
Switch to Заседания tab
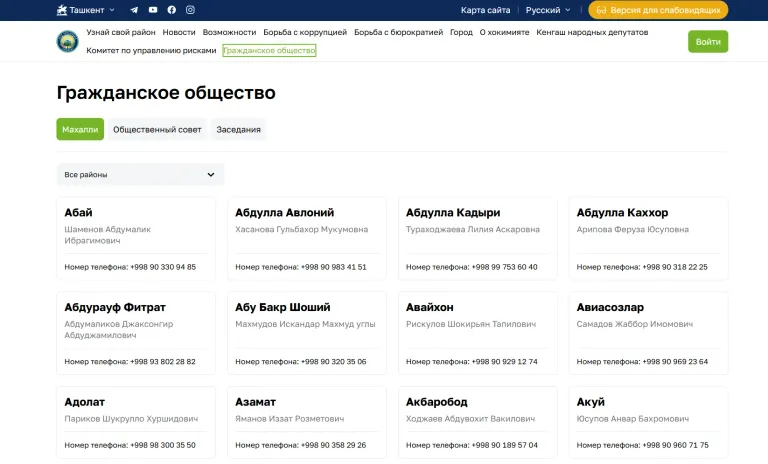(x=239, y=129)
